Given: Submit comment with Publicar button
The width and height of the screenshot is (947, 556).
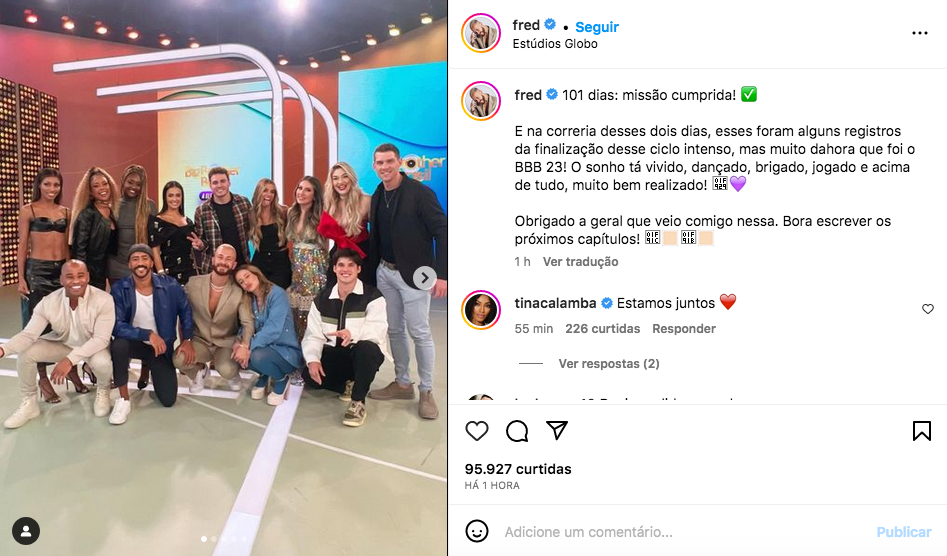Looking at the screenshot, I should 904,532.
